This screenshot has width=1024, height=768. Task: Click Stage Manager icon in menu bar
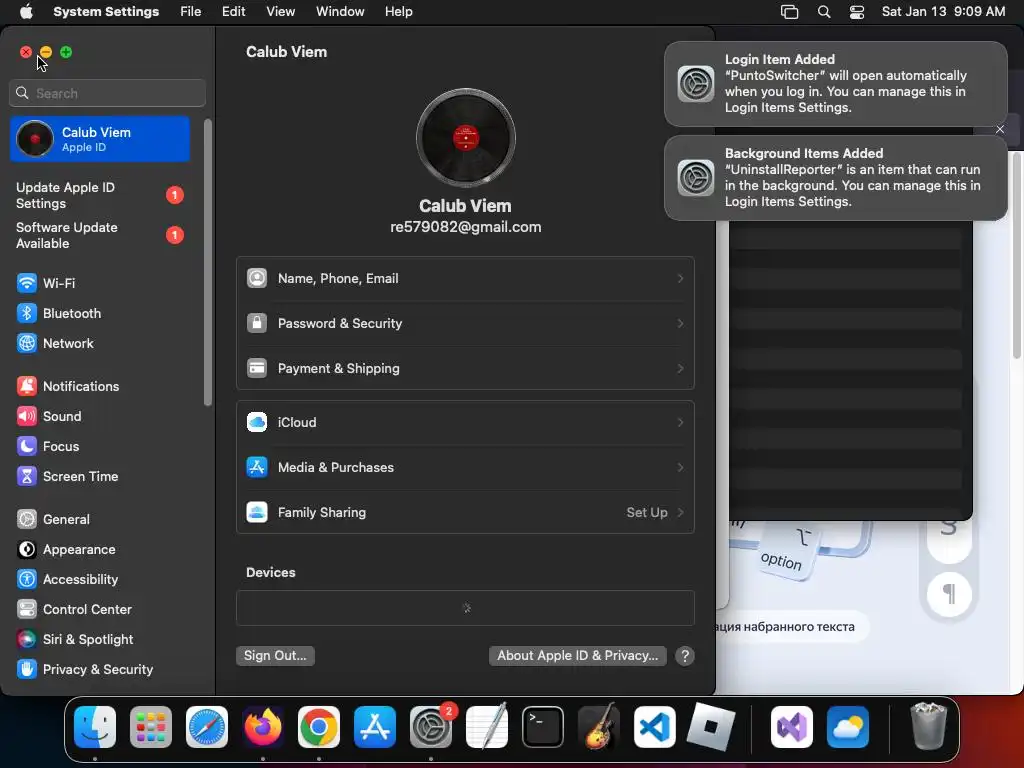coord(790,12)
